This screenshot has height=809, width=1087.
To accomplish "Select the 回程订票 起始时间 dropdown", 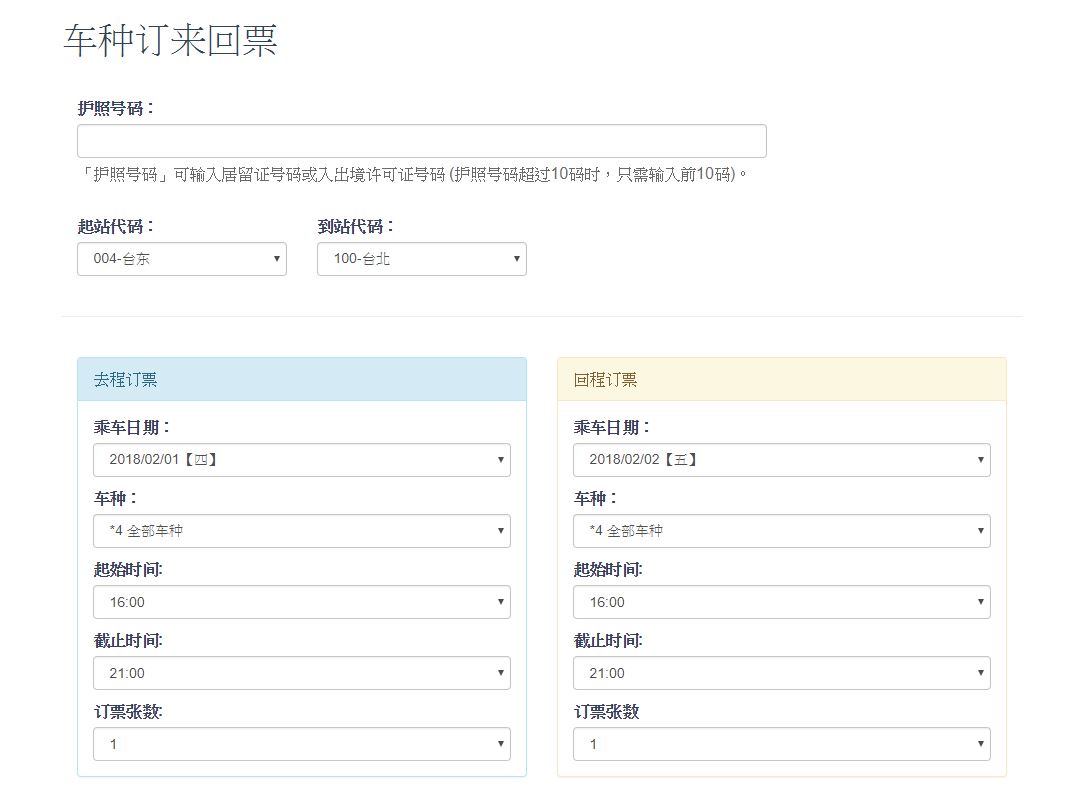I will click(781, 602).
